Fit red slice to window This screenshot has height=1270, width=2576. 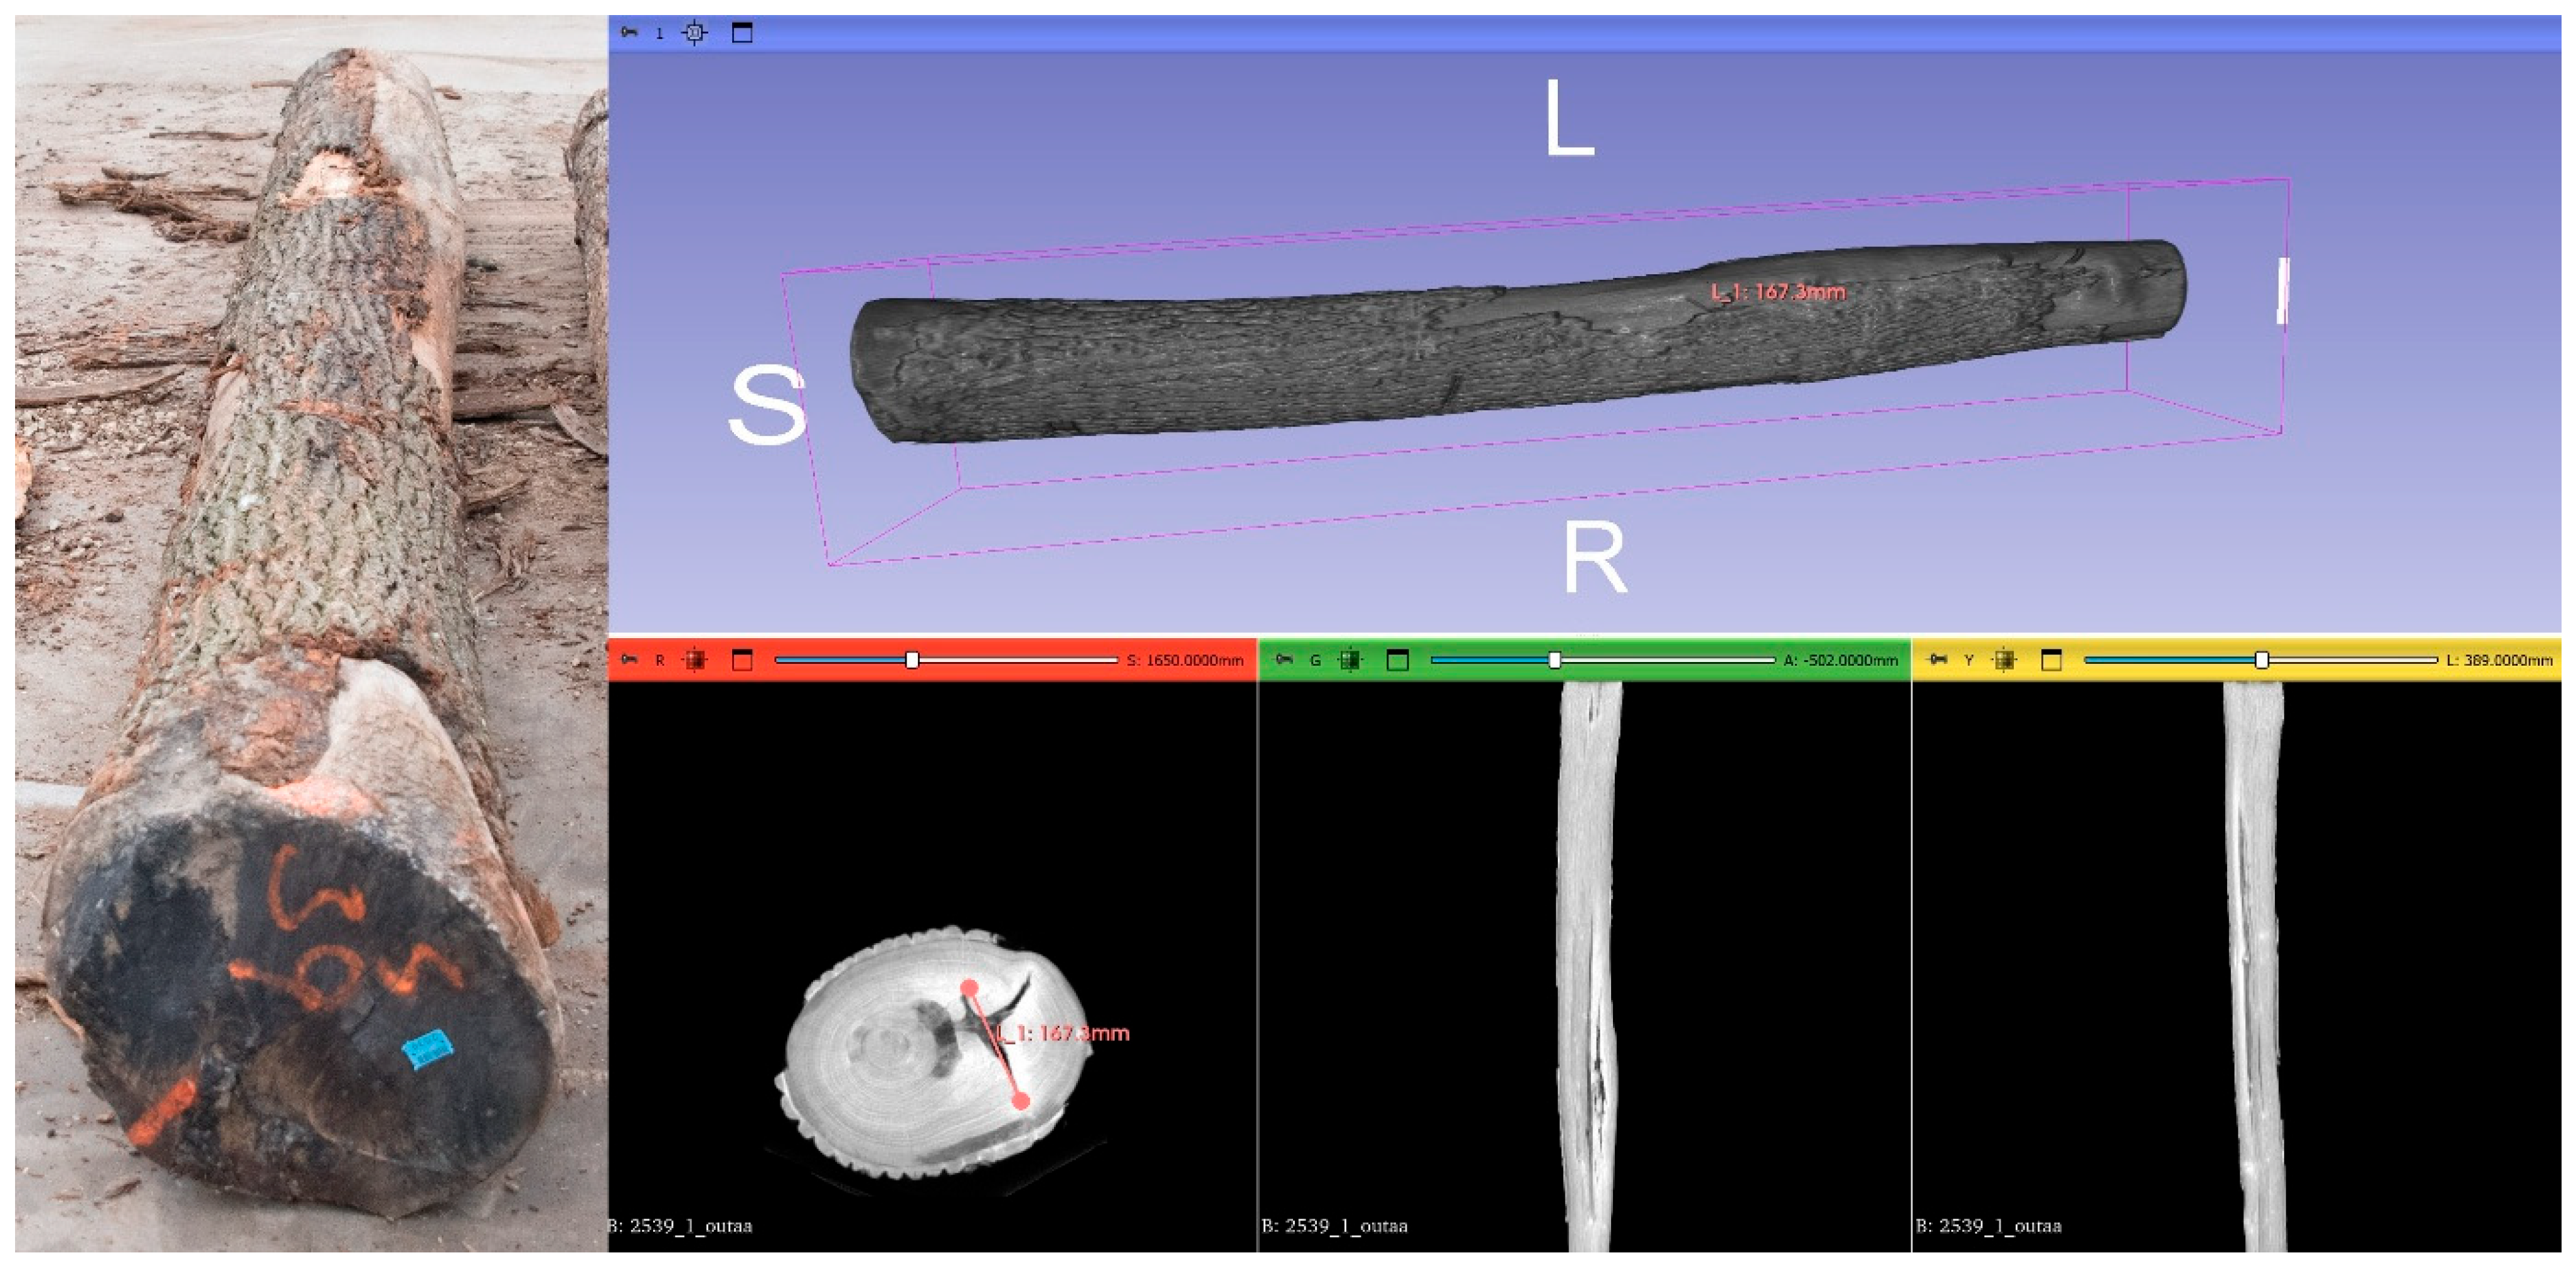tap(694, 660)
